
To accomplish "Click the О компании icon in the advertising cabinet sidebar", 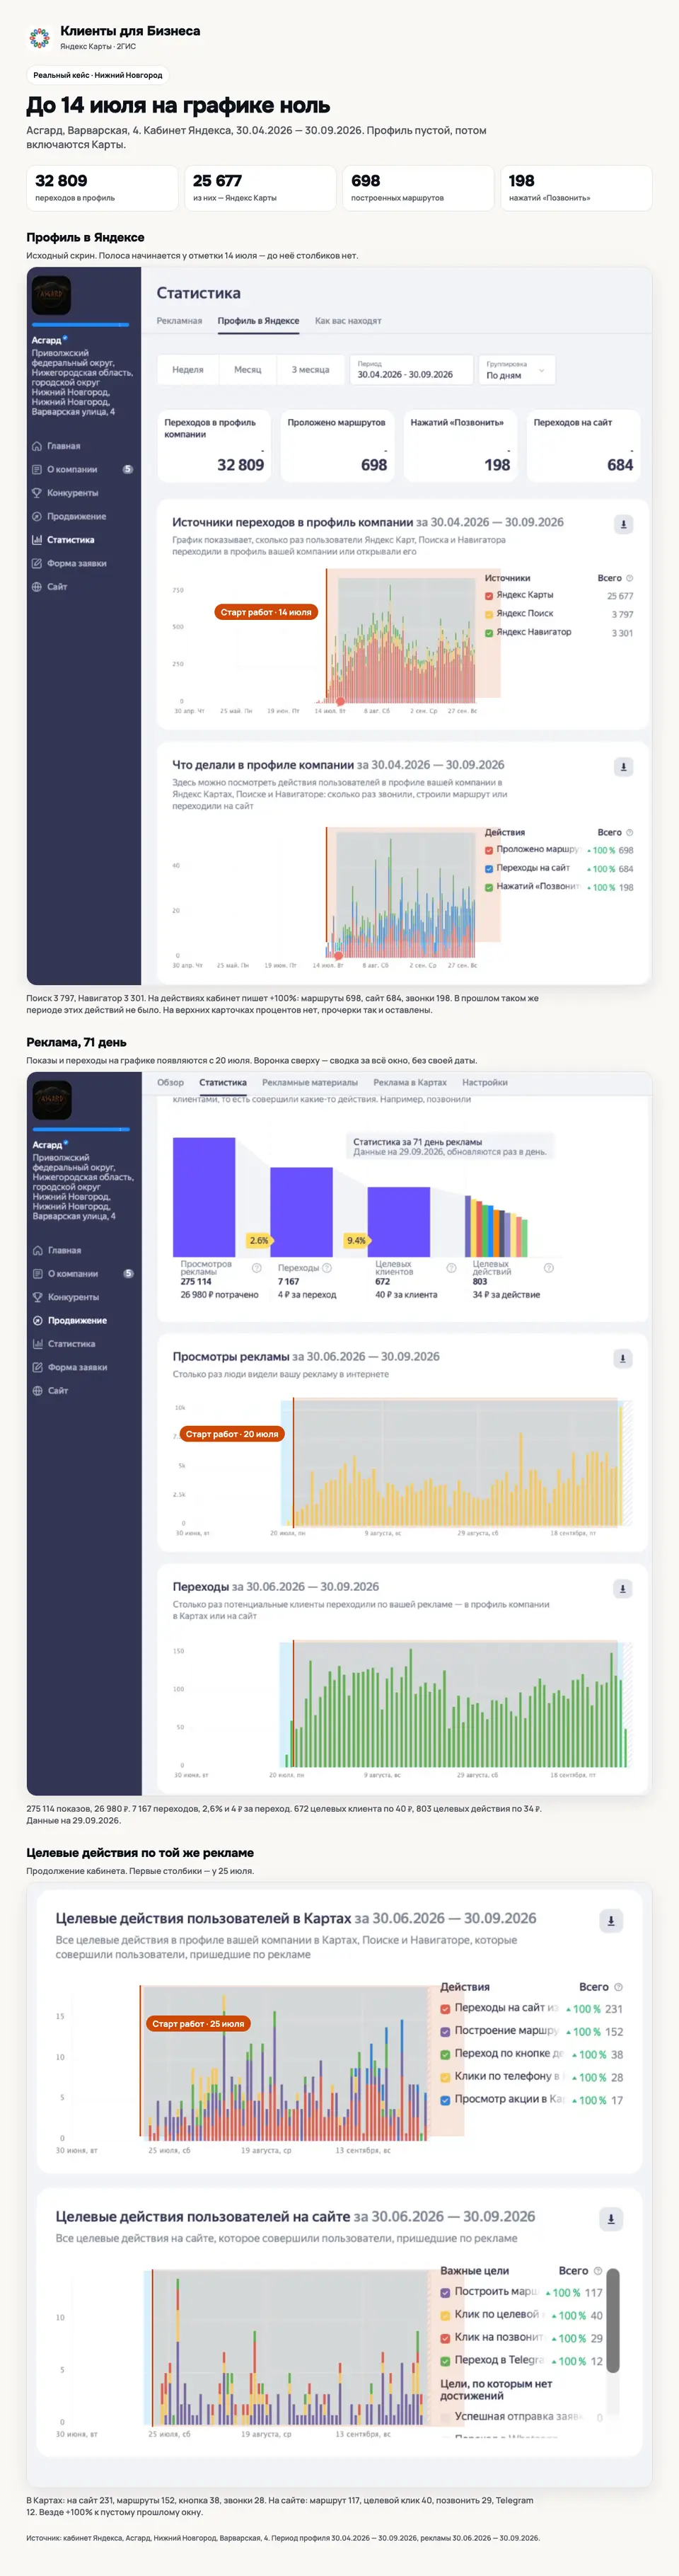I will click(37, 1274).
